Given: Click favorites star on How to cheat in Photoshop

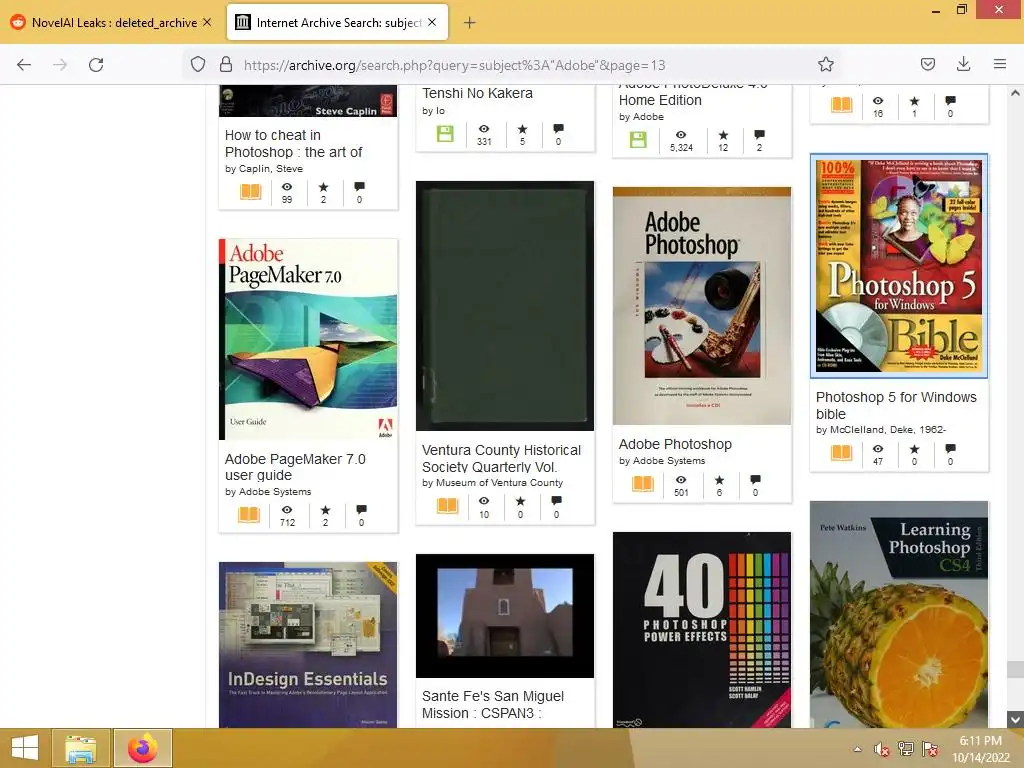Looking at the screenshot, I should 323,187.
